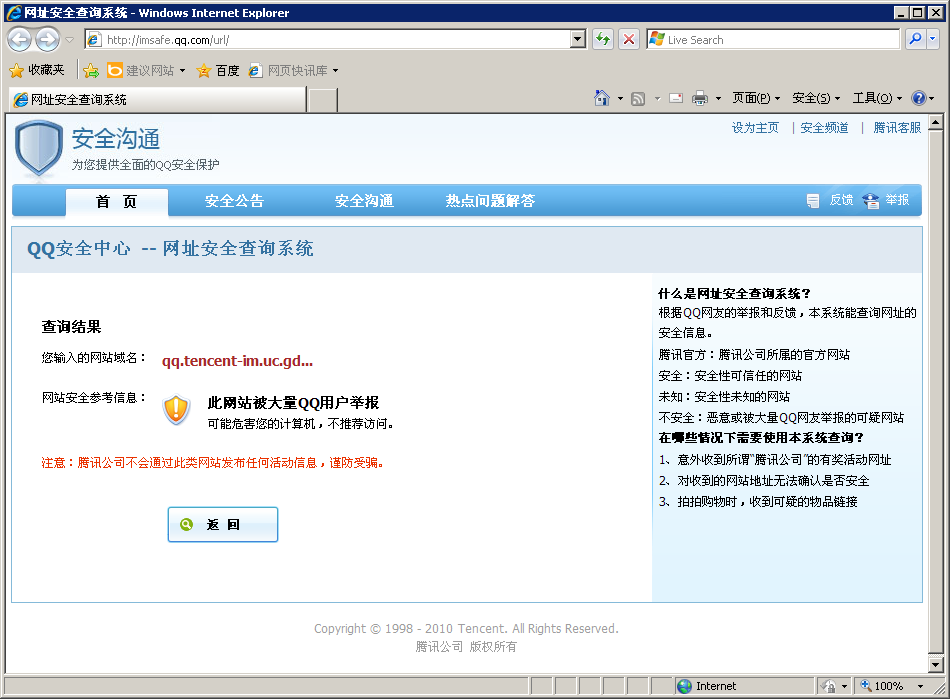Click the blue Help question mark icon
The width and height of the screenshot is (950, 699).
[918, 98]
